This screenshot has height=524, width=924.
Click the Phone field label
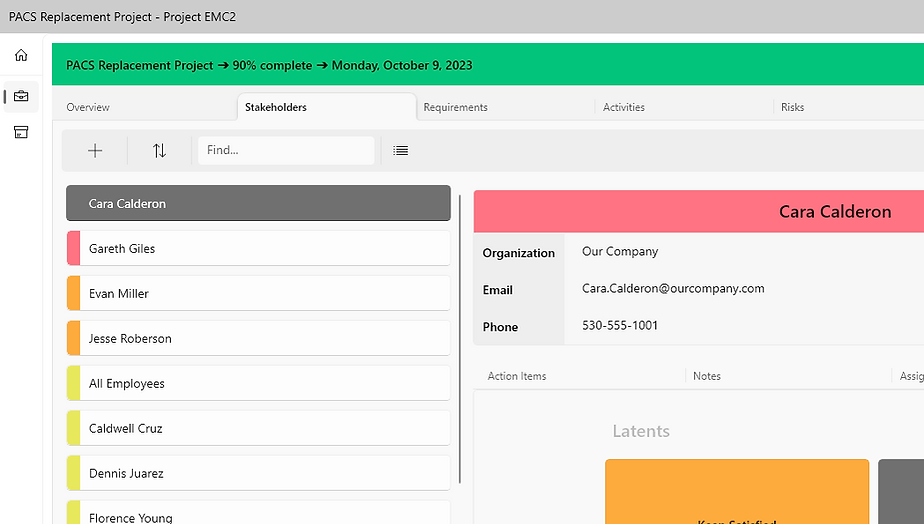500,327
